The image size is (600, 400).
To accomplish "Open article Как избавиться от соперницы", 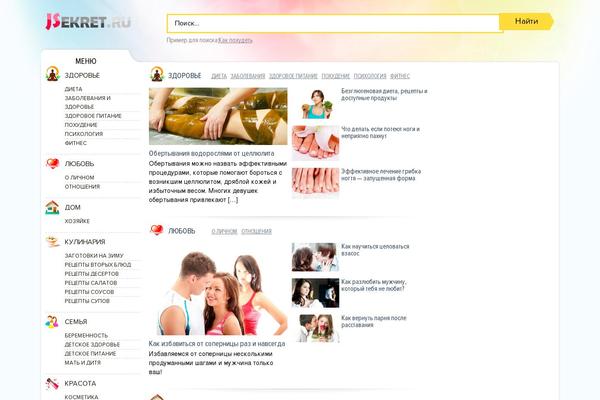I will click(217, 344).
